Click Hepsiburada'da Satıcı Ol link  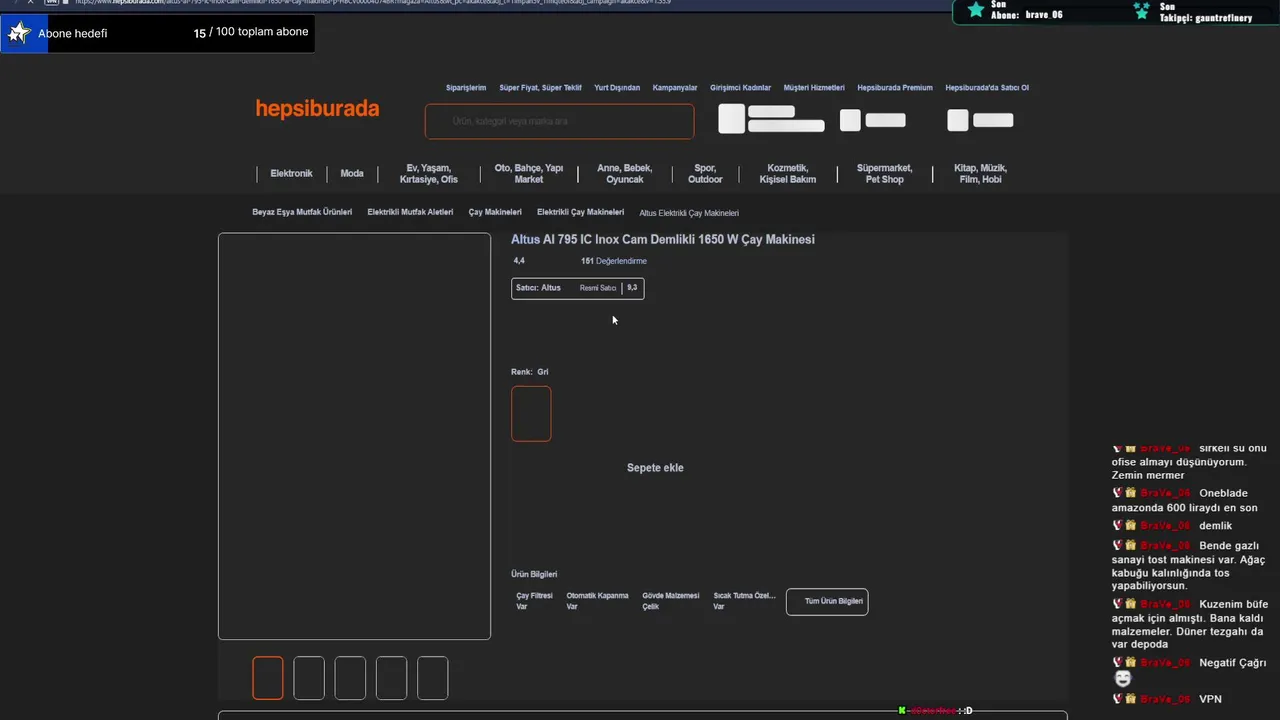coord(987,88)
